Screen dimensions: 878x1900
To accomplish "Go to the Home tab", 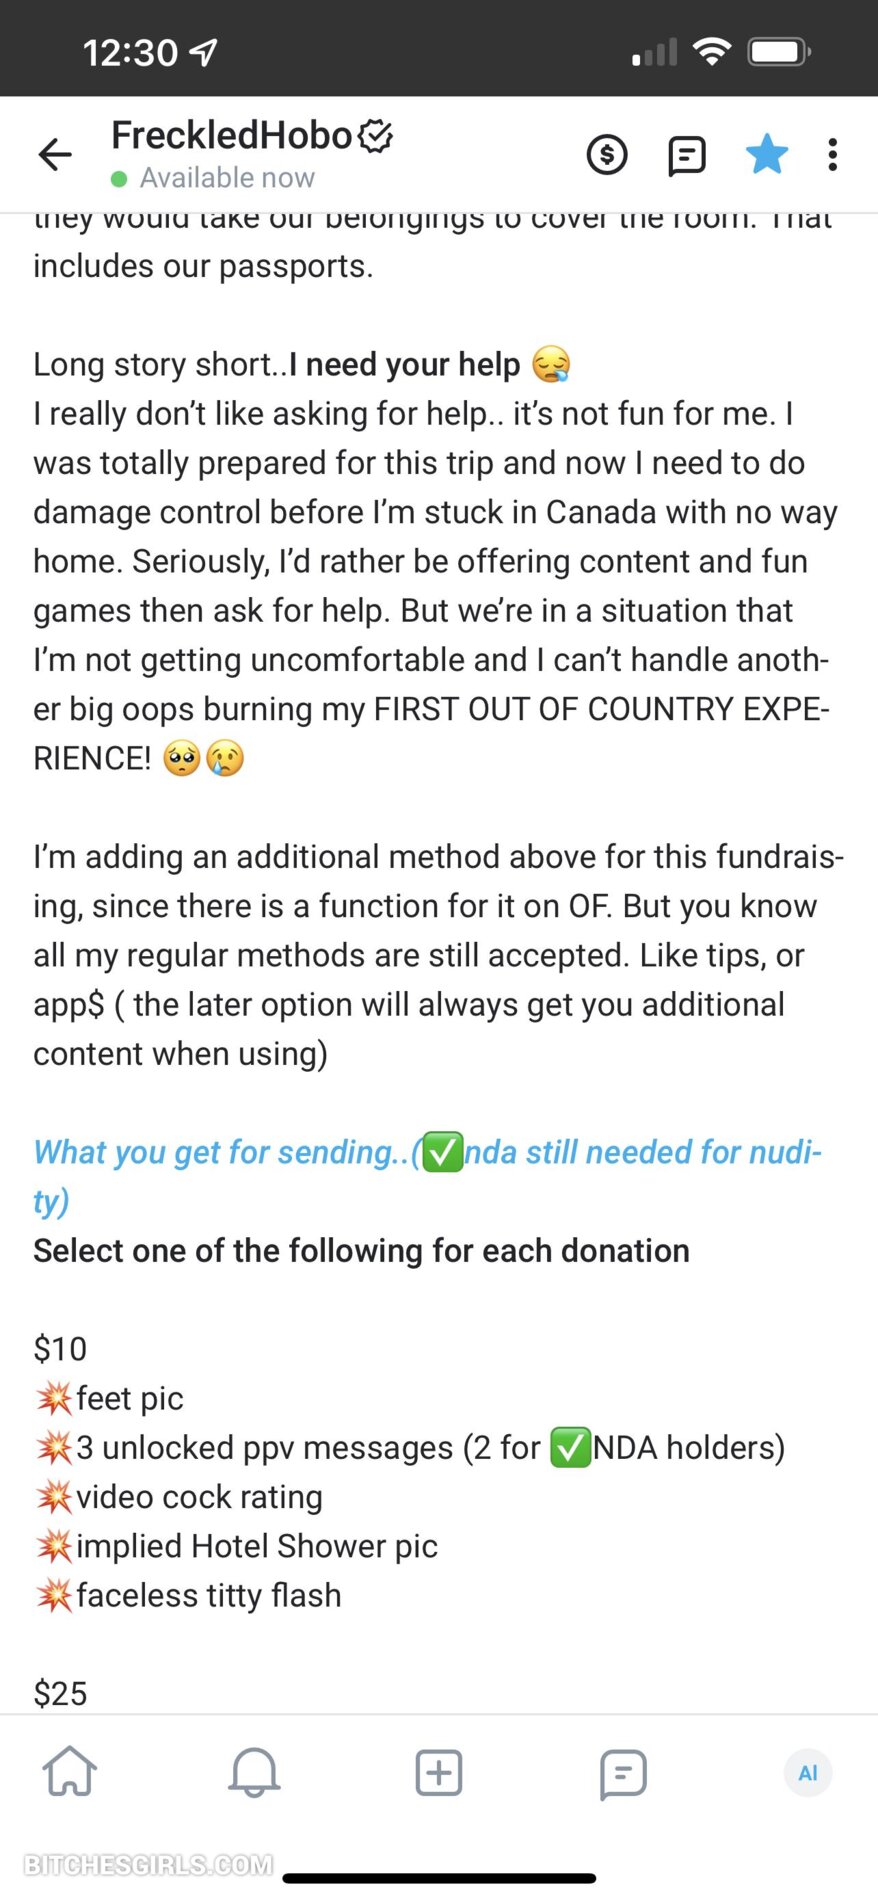I will 70,1772.
